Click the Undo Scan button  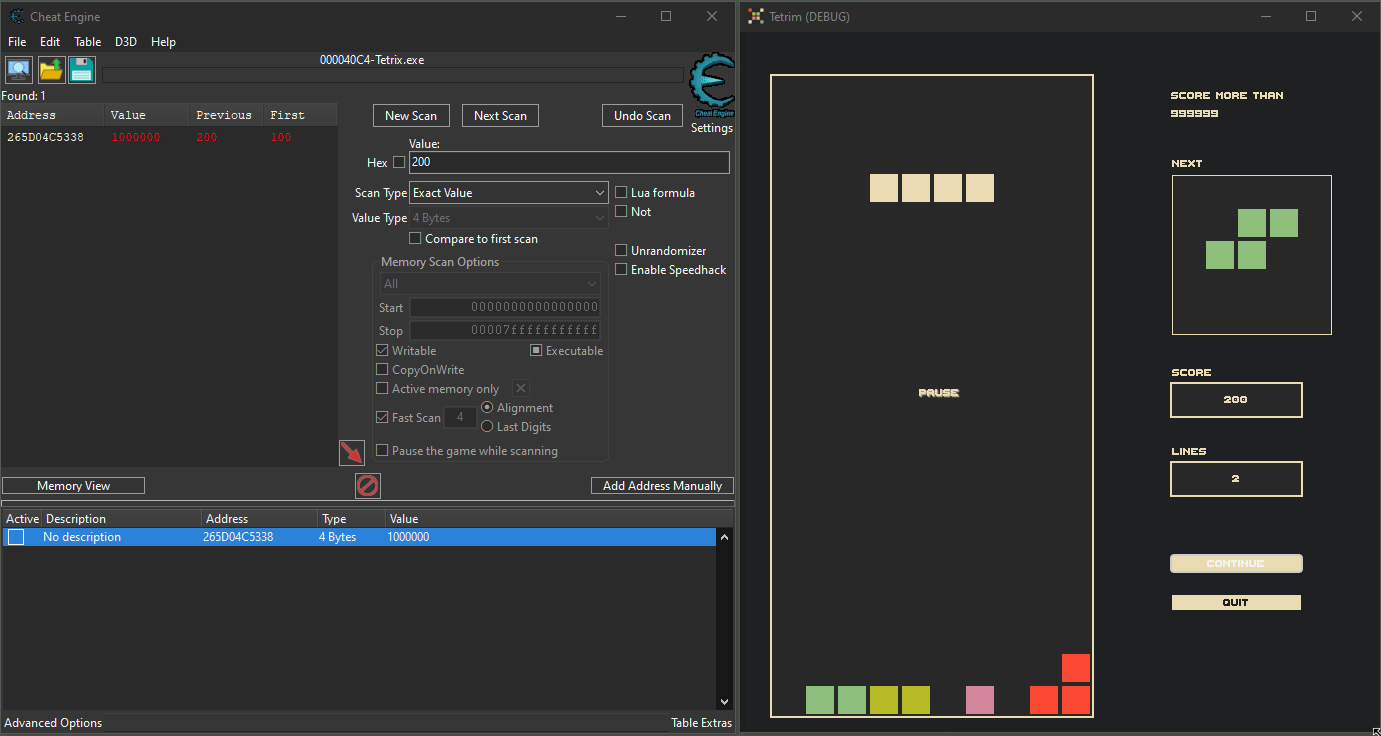point(642,116)
